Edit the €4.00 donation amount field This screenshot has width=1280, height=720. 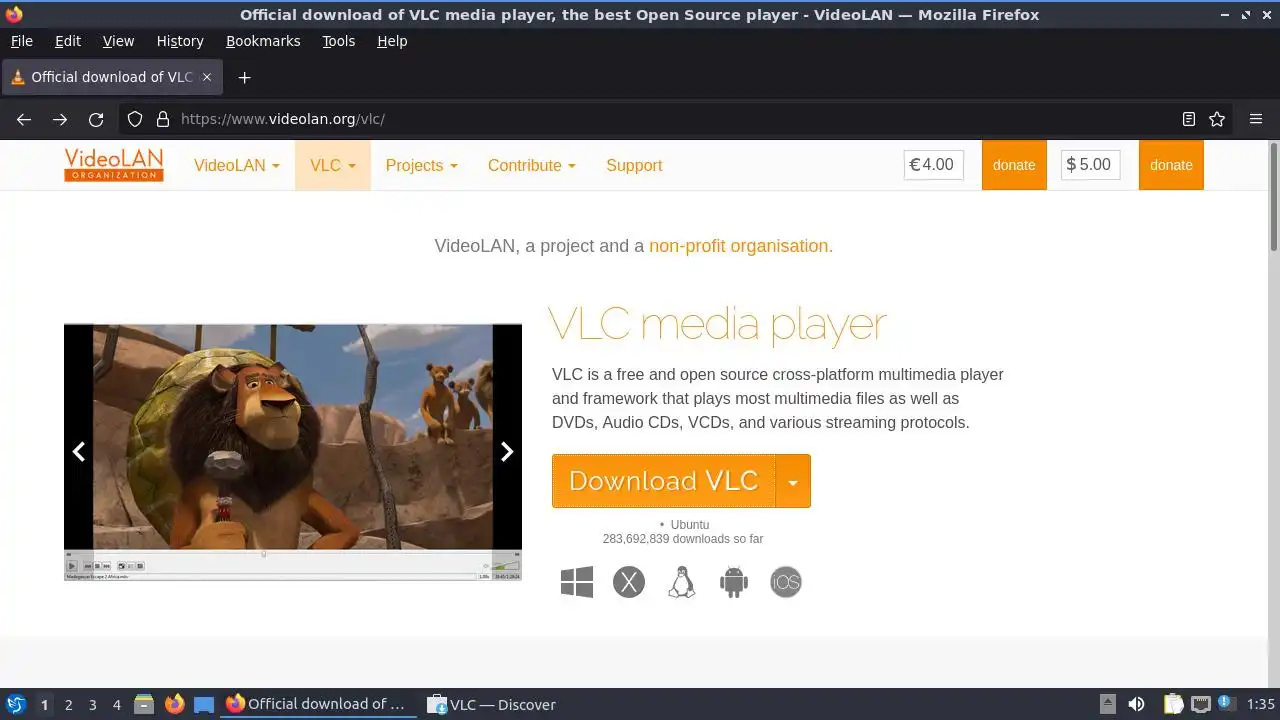click(934, 165)
